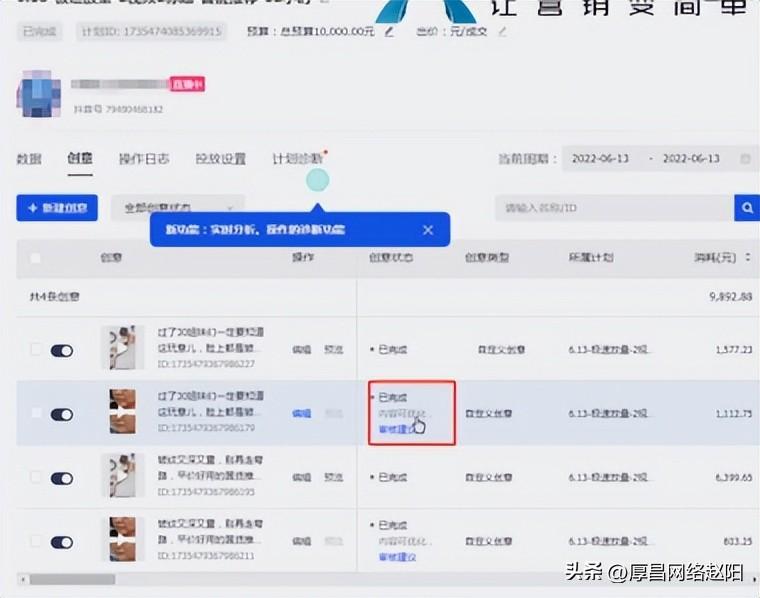The width and height of the screenshot is (760, 598).
Task: Click the 计划ID number tag
Action: [151, 32]
